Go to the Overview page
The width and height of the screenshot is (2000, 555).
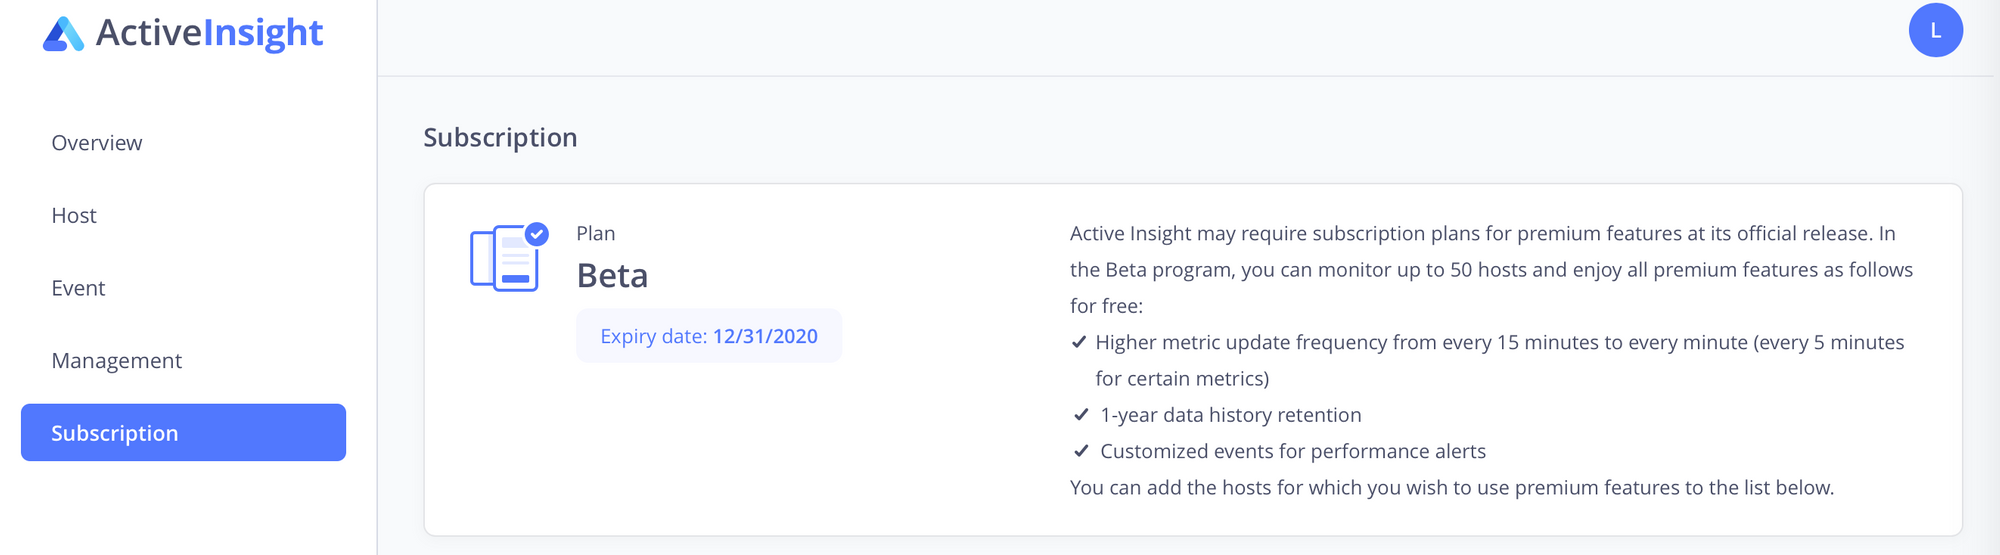coord(97,143)
